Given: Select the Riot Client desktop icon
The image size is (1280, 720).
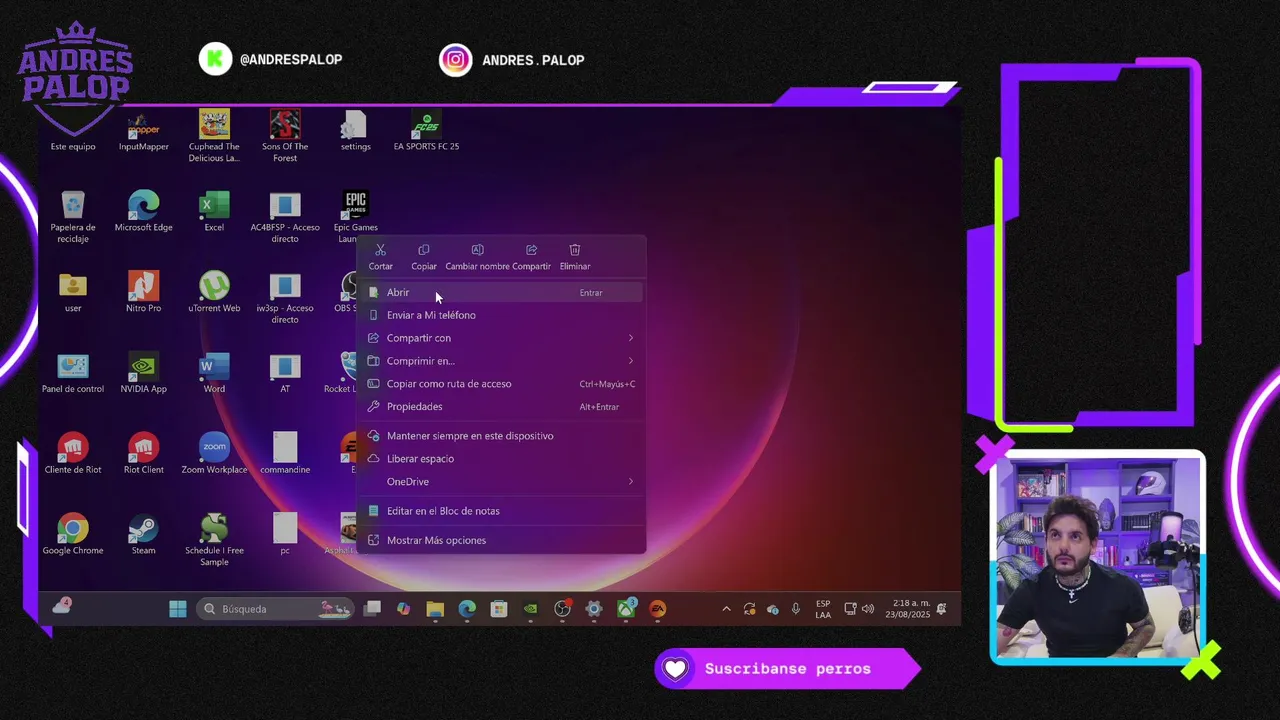Looking at the screenshot, I should (144, 454).
